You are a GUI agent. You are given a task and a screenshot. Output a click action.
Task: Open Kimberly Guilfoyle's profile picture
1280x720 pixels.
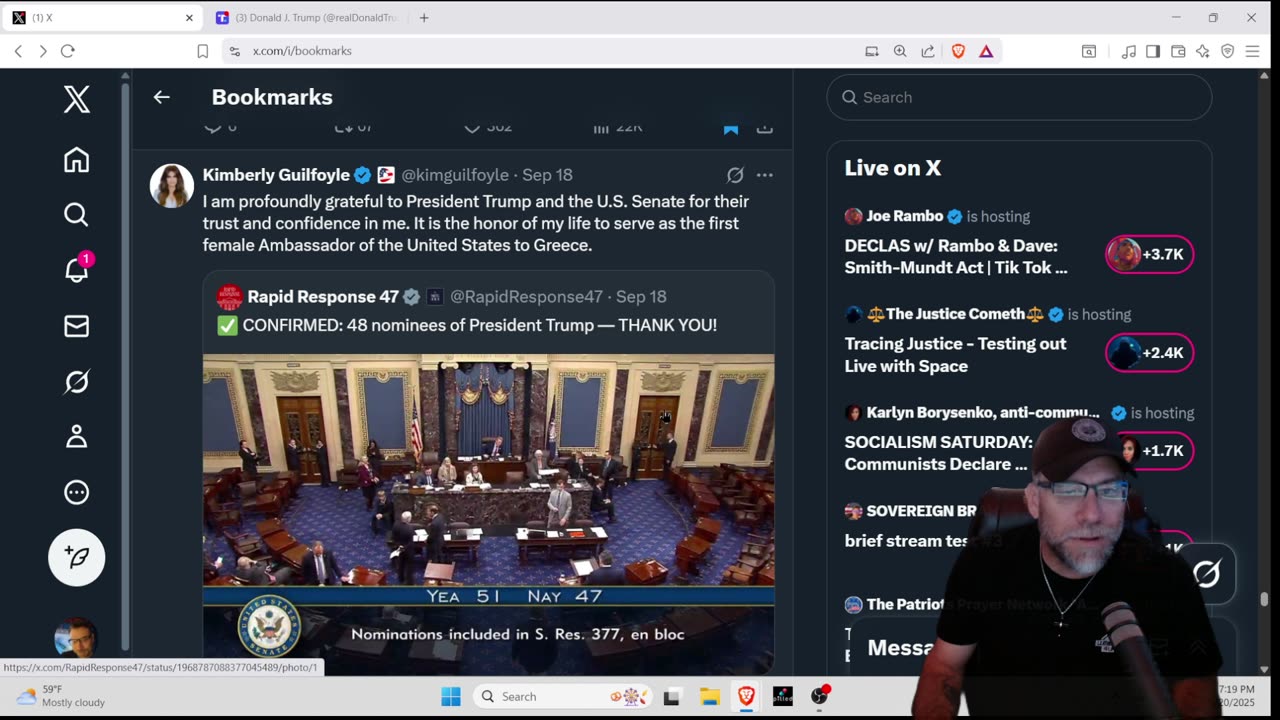(x=172, y=186)
